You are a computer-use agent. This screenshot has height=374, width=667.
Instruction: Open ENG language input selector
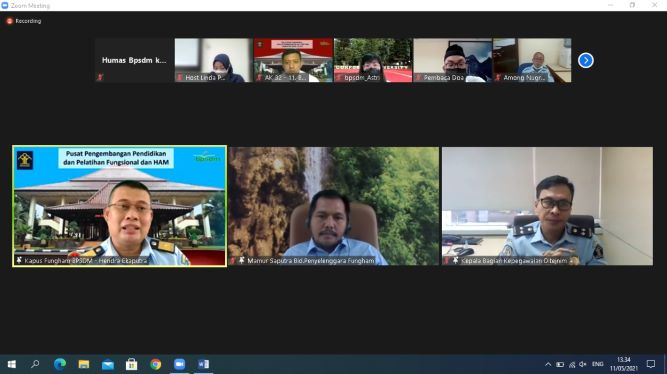click(598, 364)
